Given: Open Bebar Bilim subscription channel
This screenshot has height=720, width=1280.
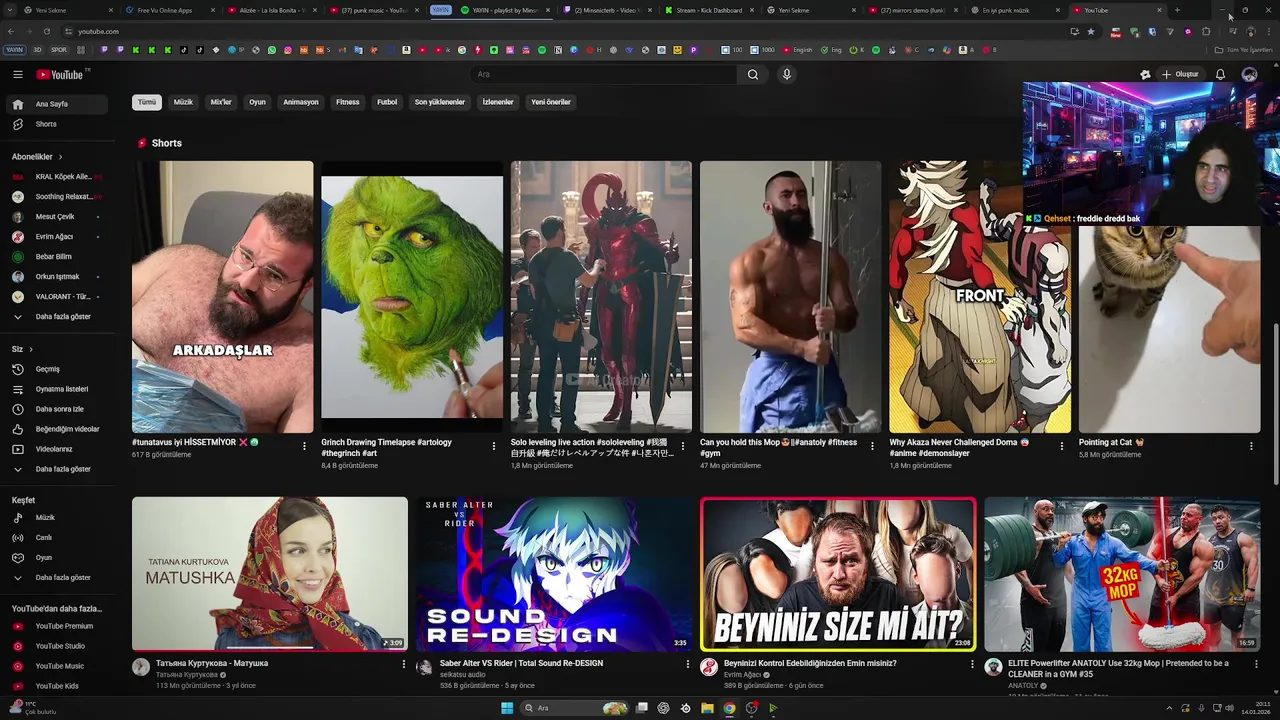Looking at the screenshot, I should 56,257.
